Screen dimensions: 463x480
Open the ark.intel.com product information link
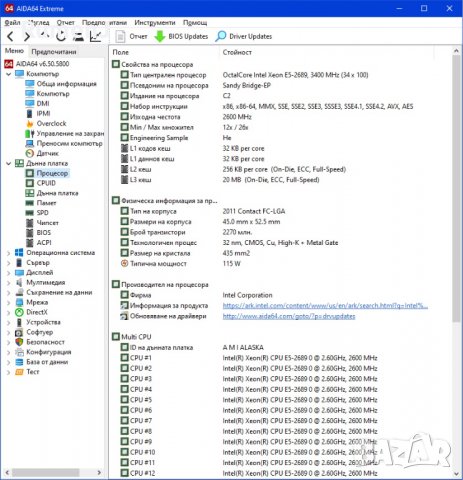click(325, 306)
